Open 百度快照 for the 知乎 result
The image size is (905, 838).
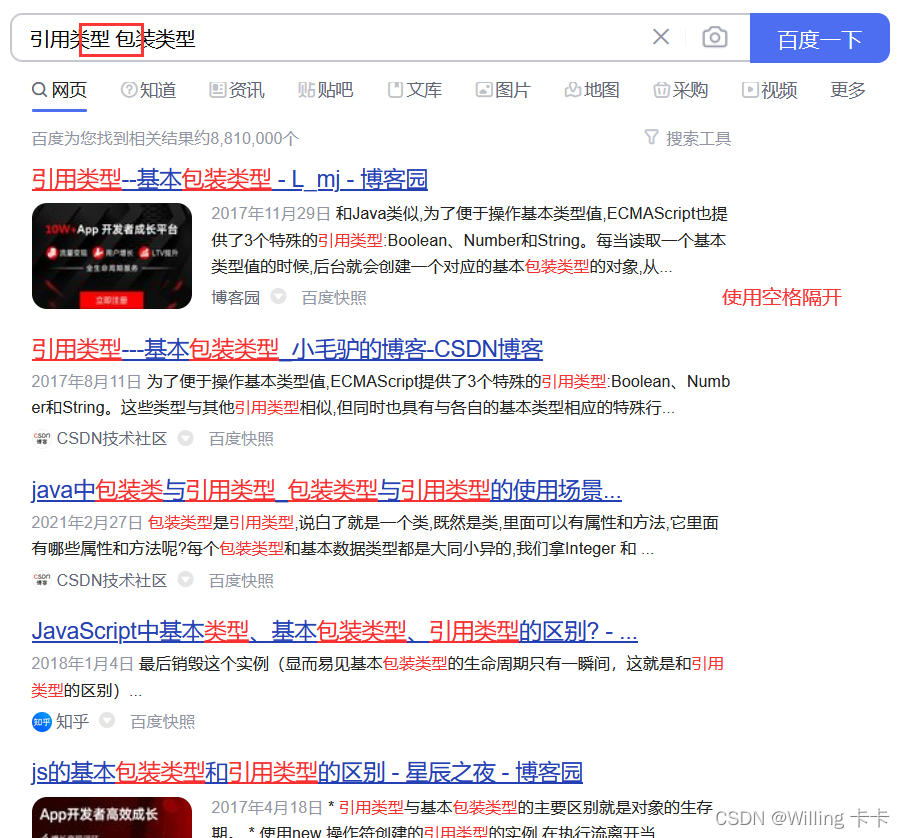(163, 722)
